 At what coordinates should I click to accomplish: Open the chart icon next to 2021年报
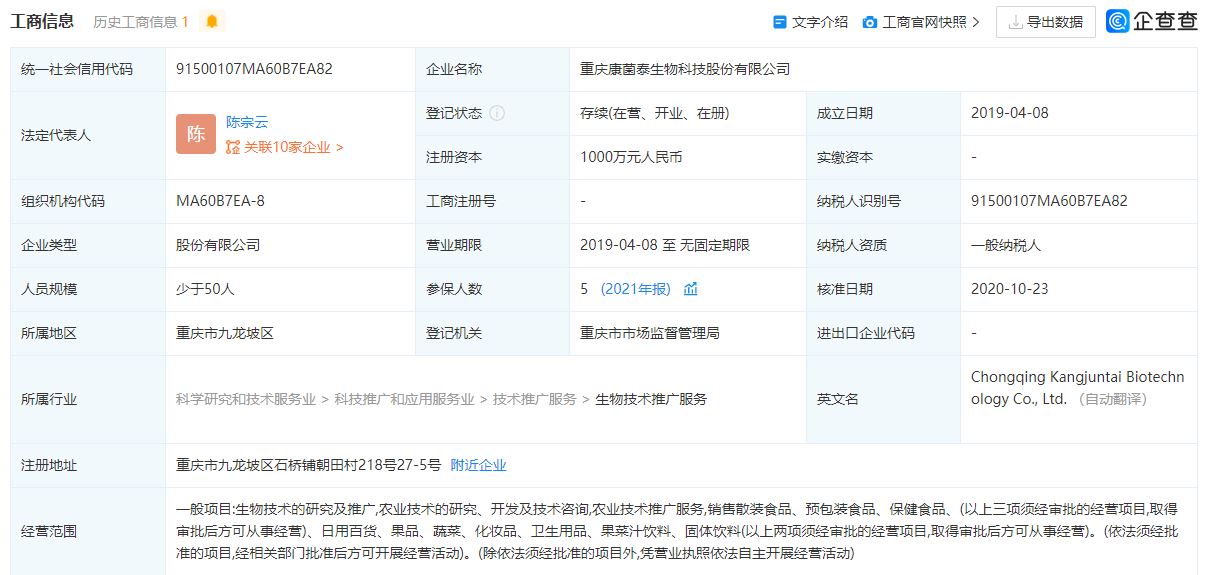[x=691, y=289]
